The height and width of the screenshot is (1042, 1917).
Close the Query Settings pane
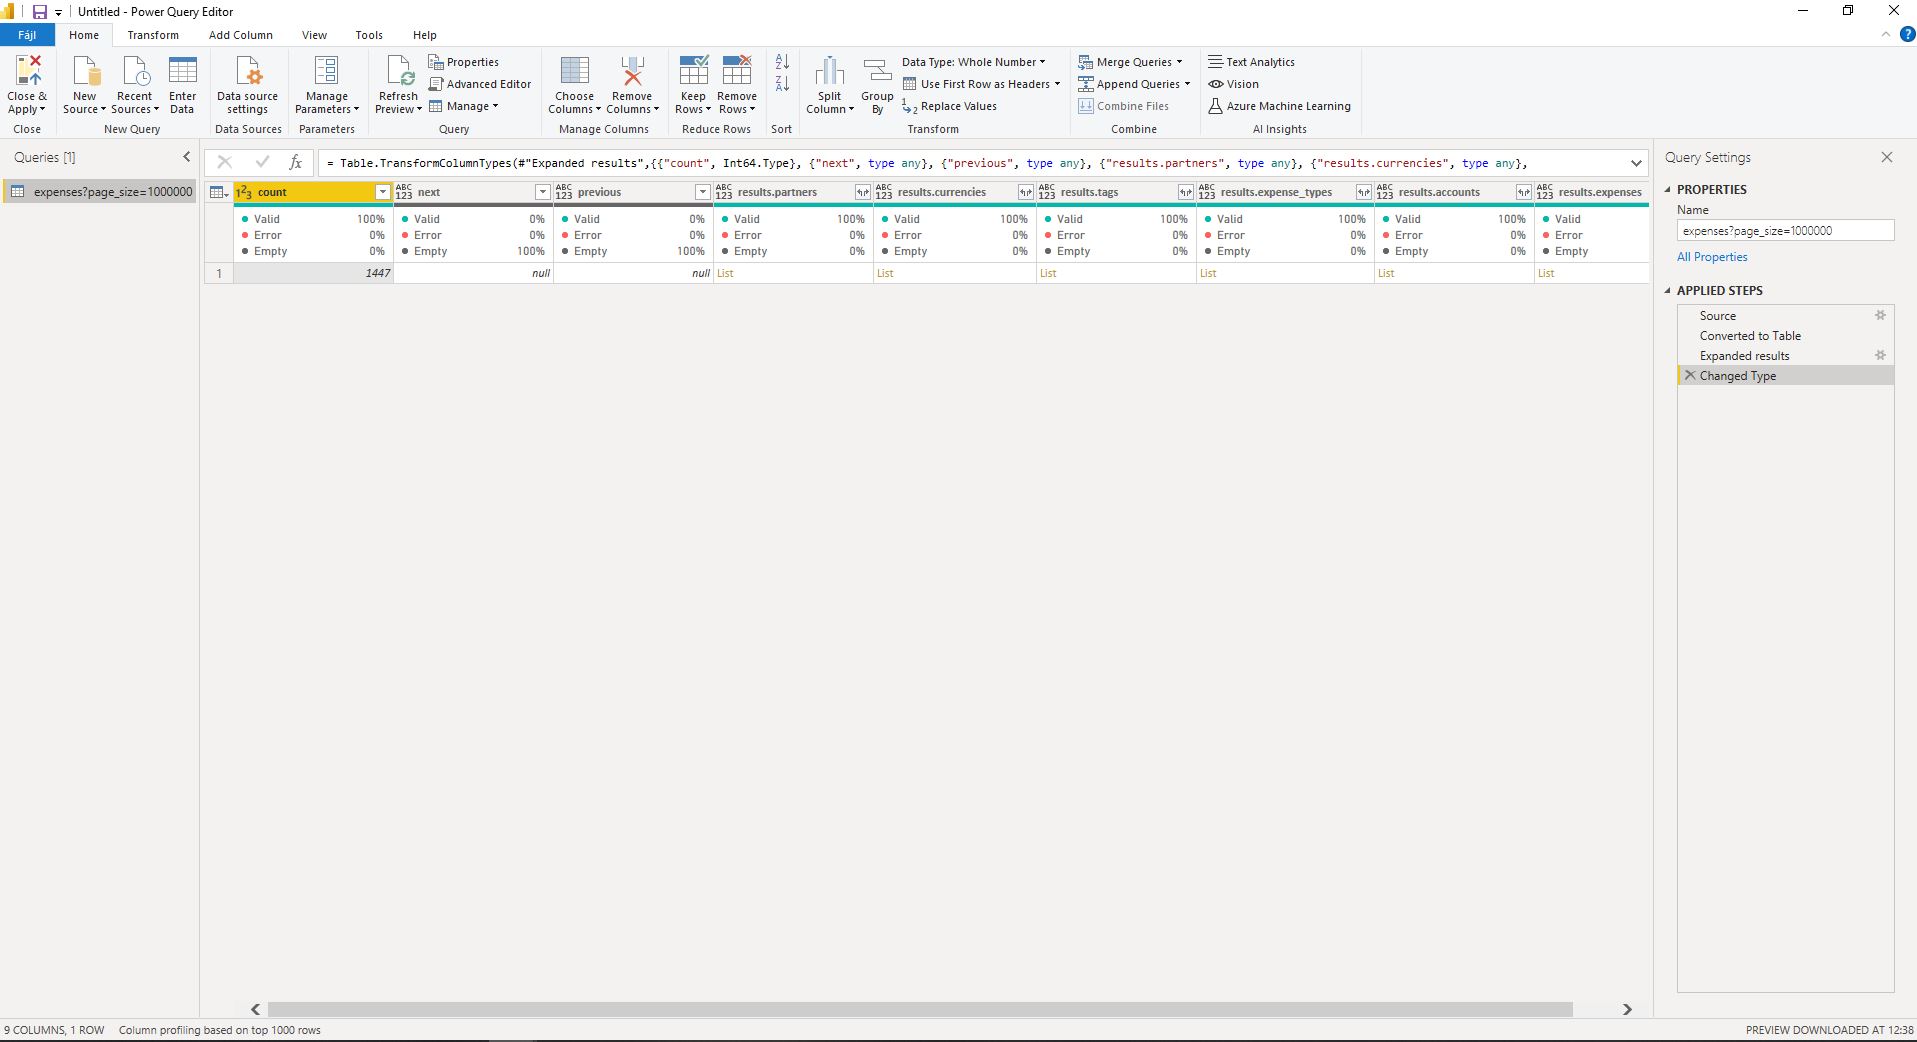(x=1886, y=157)
